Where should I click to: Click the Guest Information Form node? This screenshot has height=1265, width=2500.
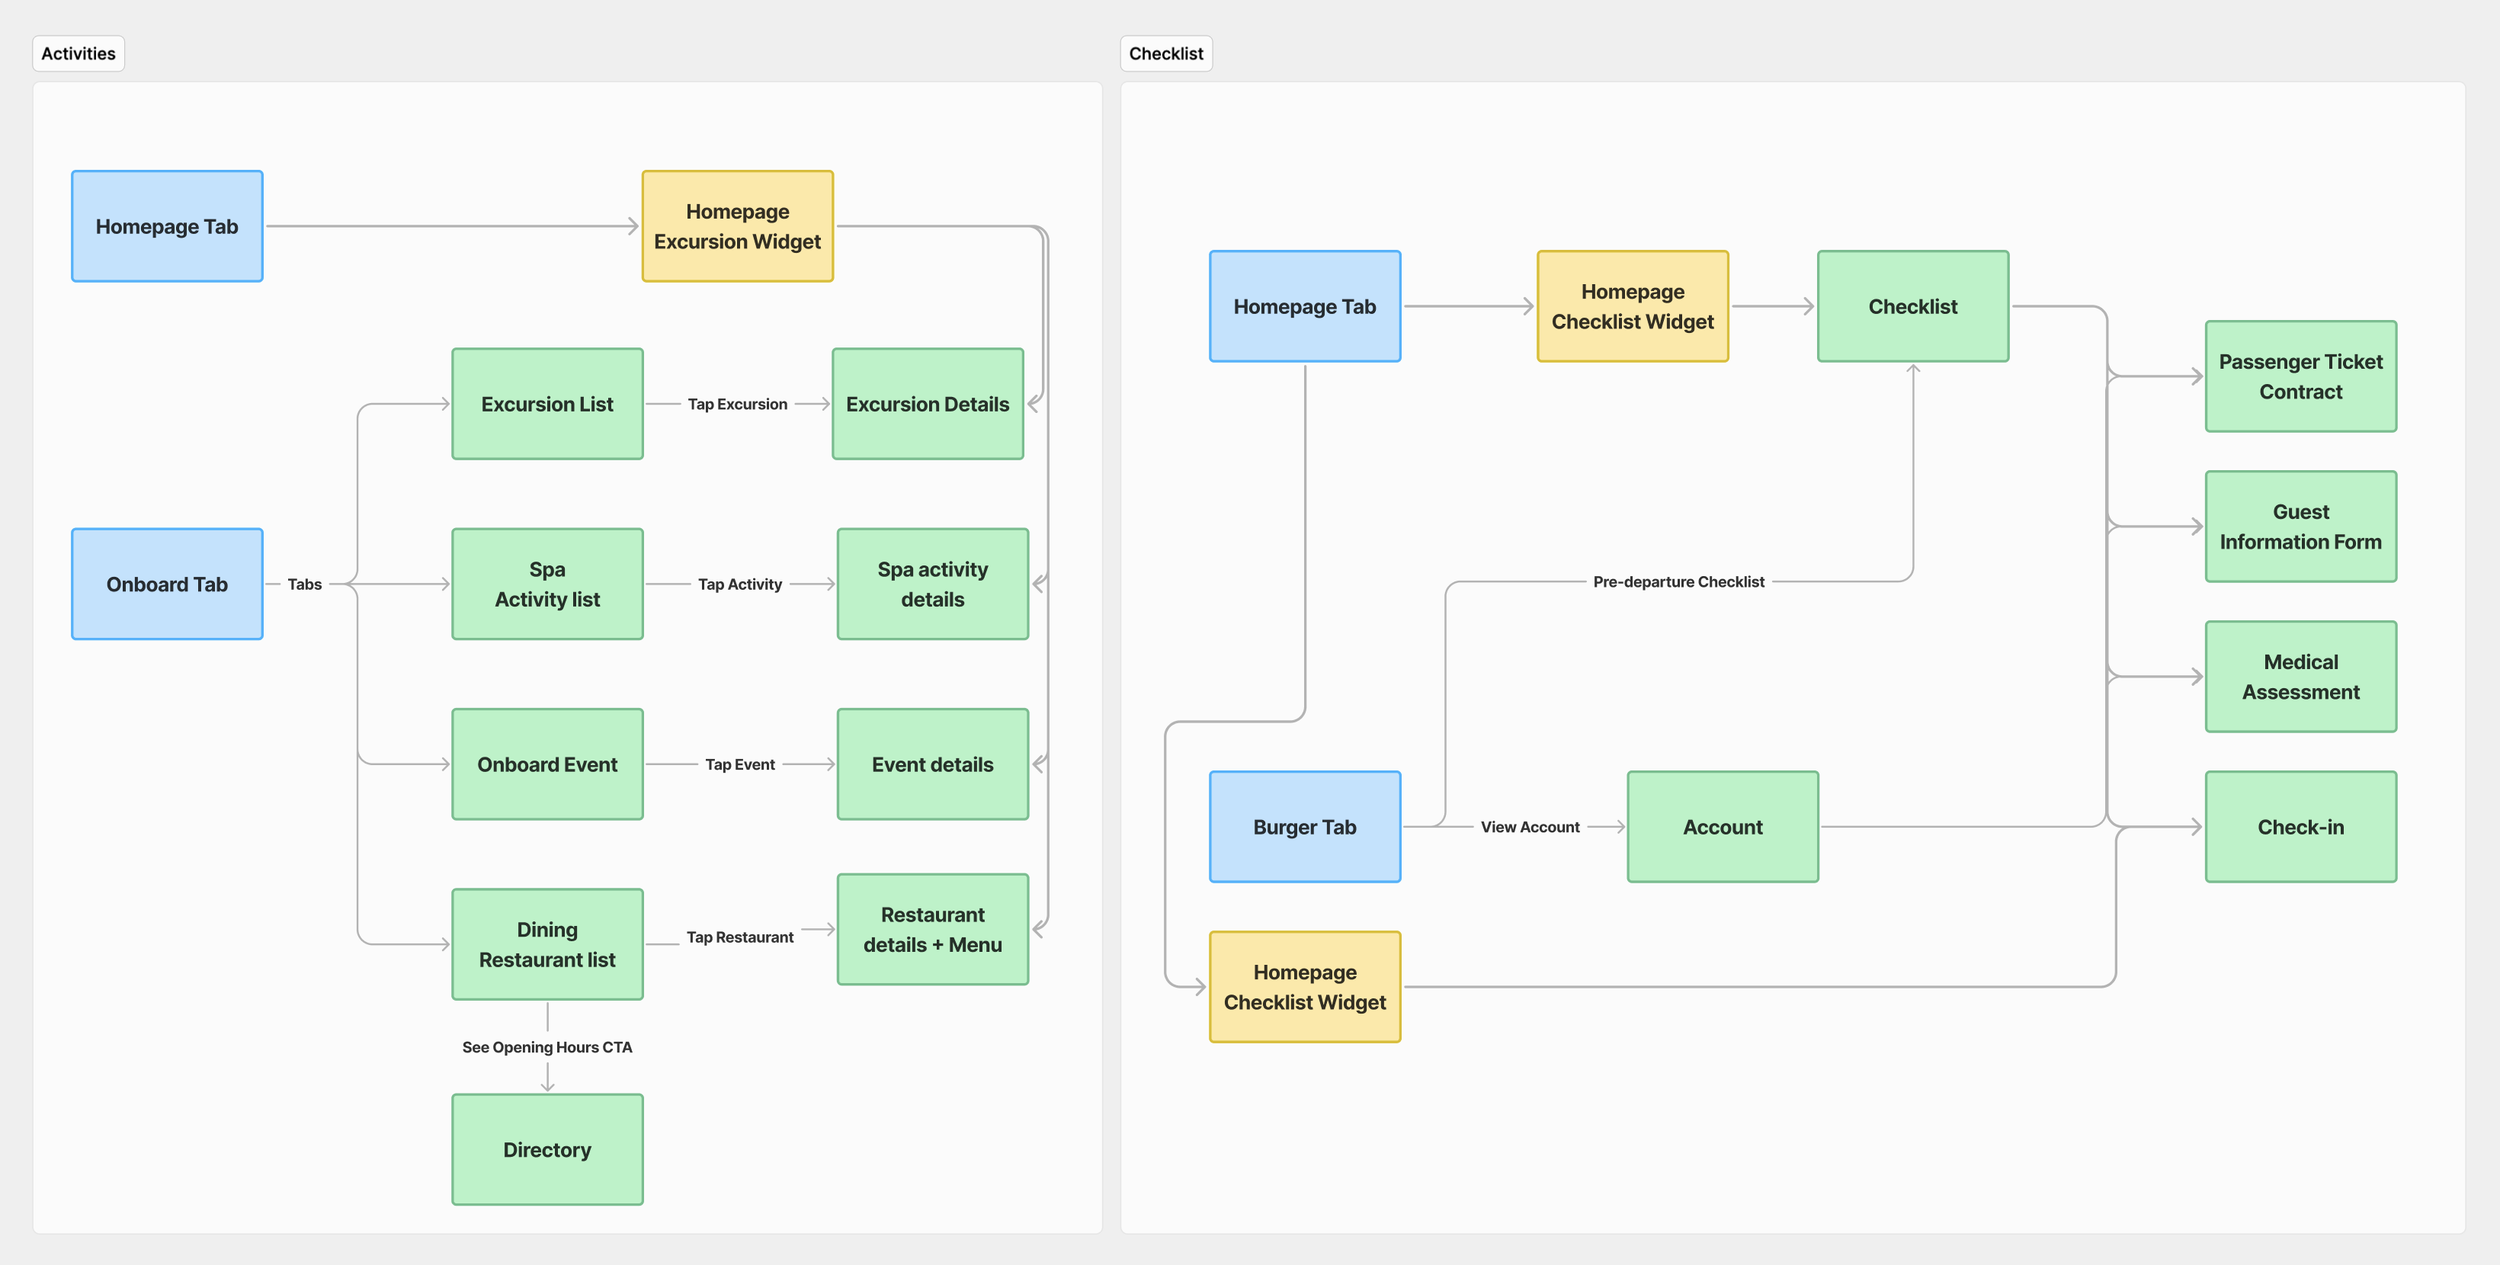[x=2301, y=526]
